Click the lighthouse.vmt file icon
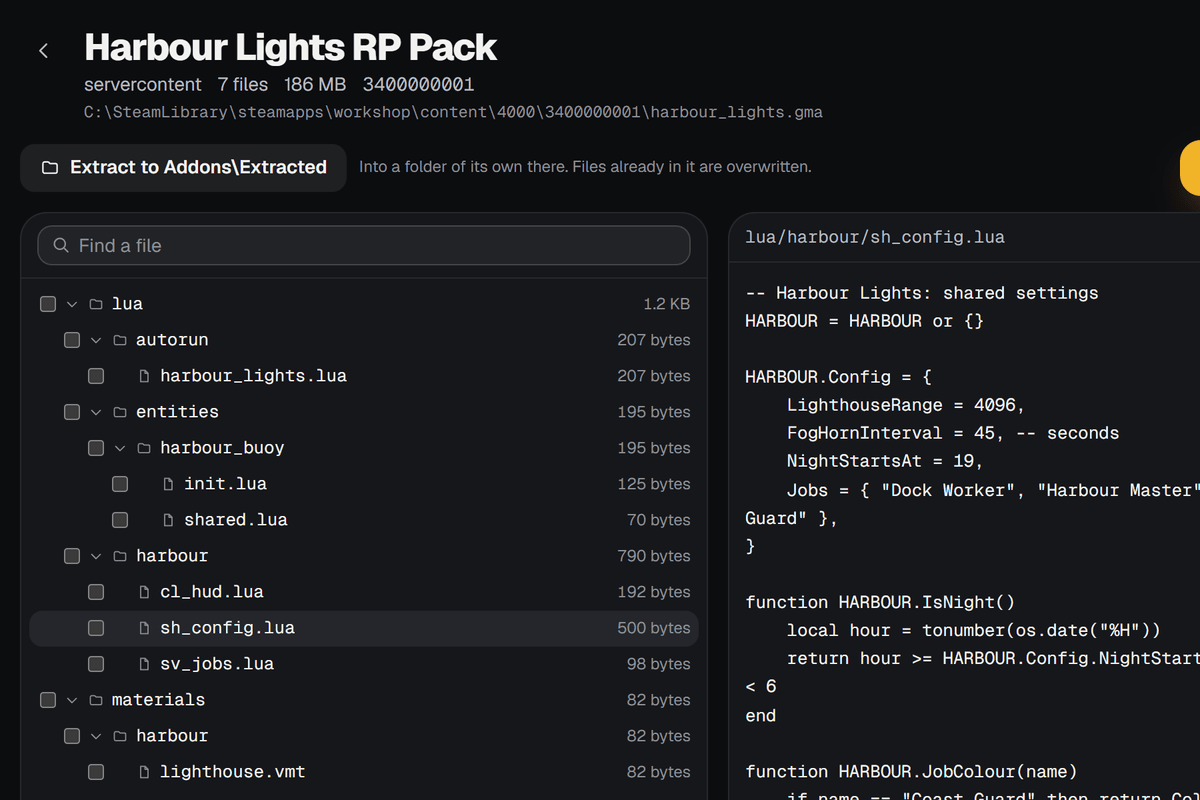Screen dimensions: 1200x800 coord(144,772)
